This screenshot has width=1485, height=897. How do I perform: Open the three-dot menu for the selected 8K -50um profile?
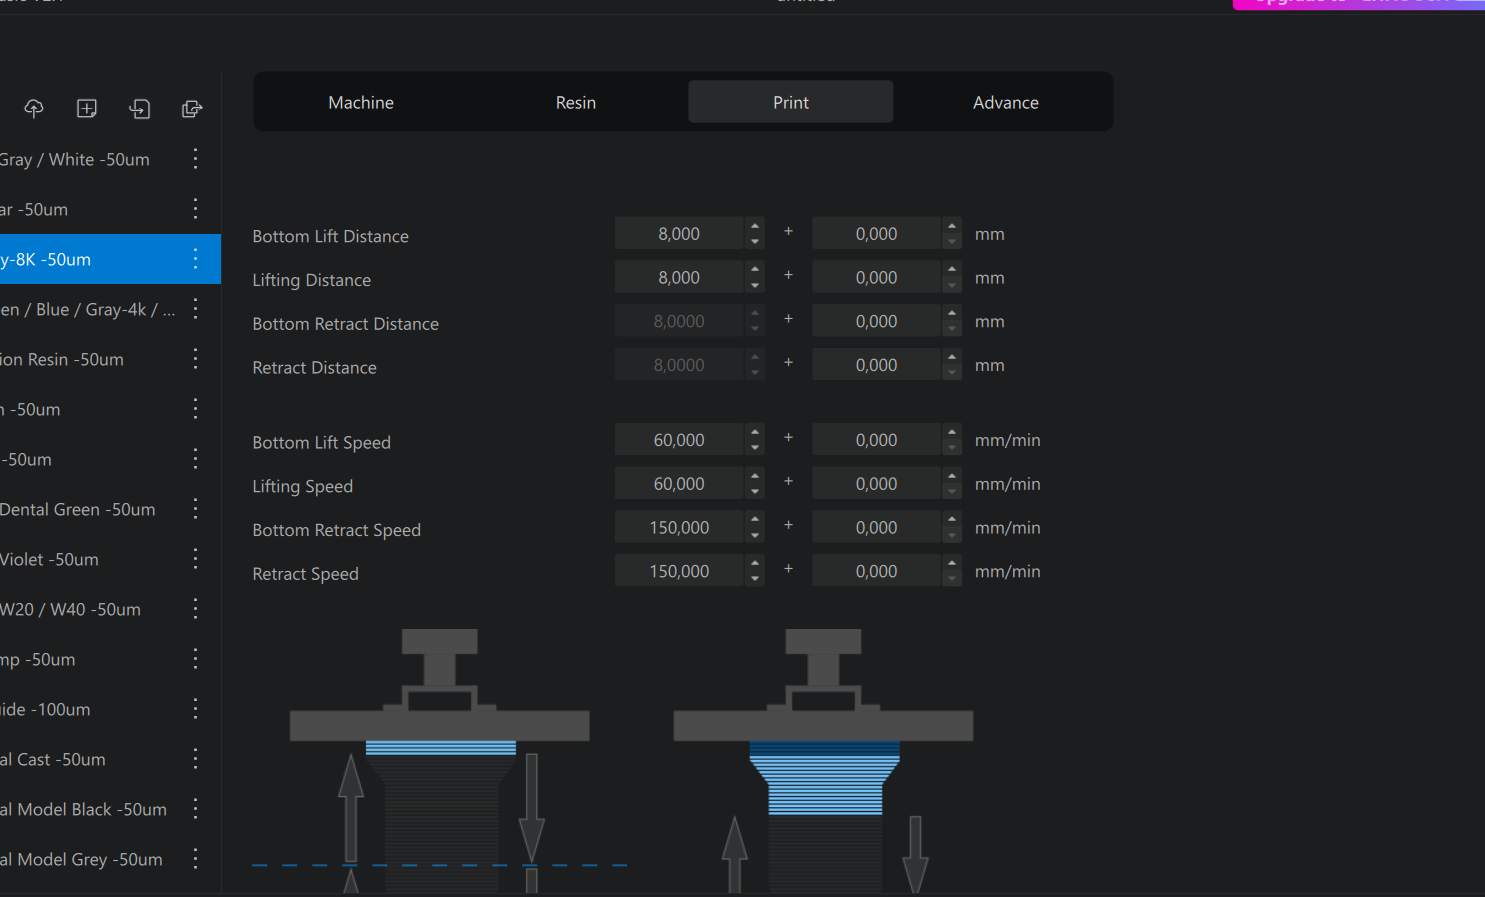(195, 259)
